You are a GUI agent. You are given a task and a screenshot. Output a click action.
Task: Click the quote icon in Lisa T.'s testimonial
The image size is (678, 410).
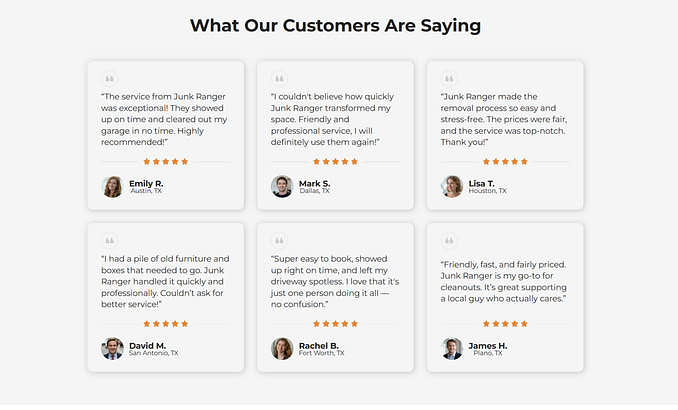[450, 78]
